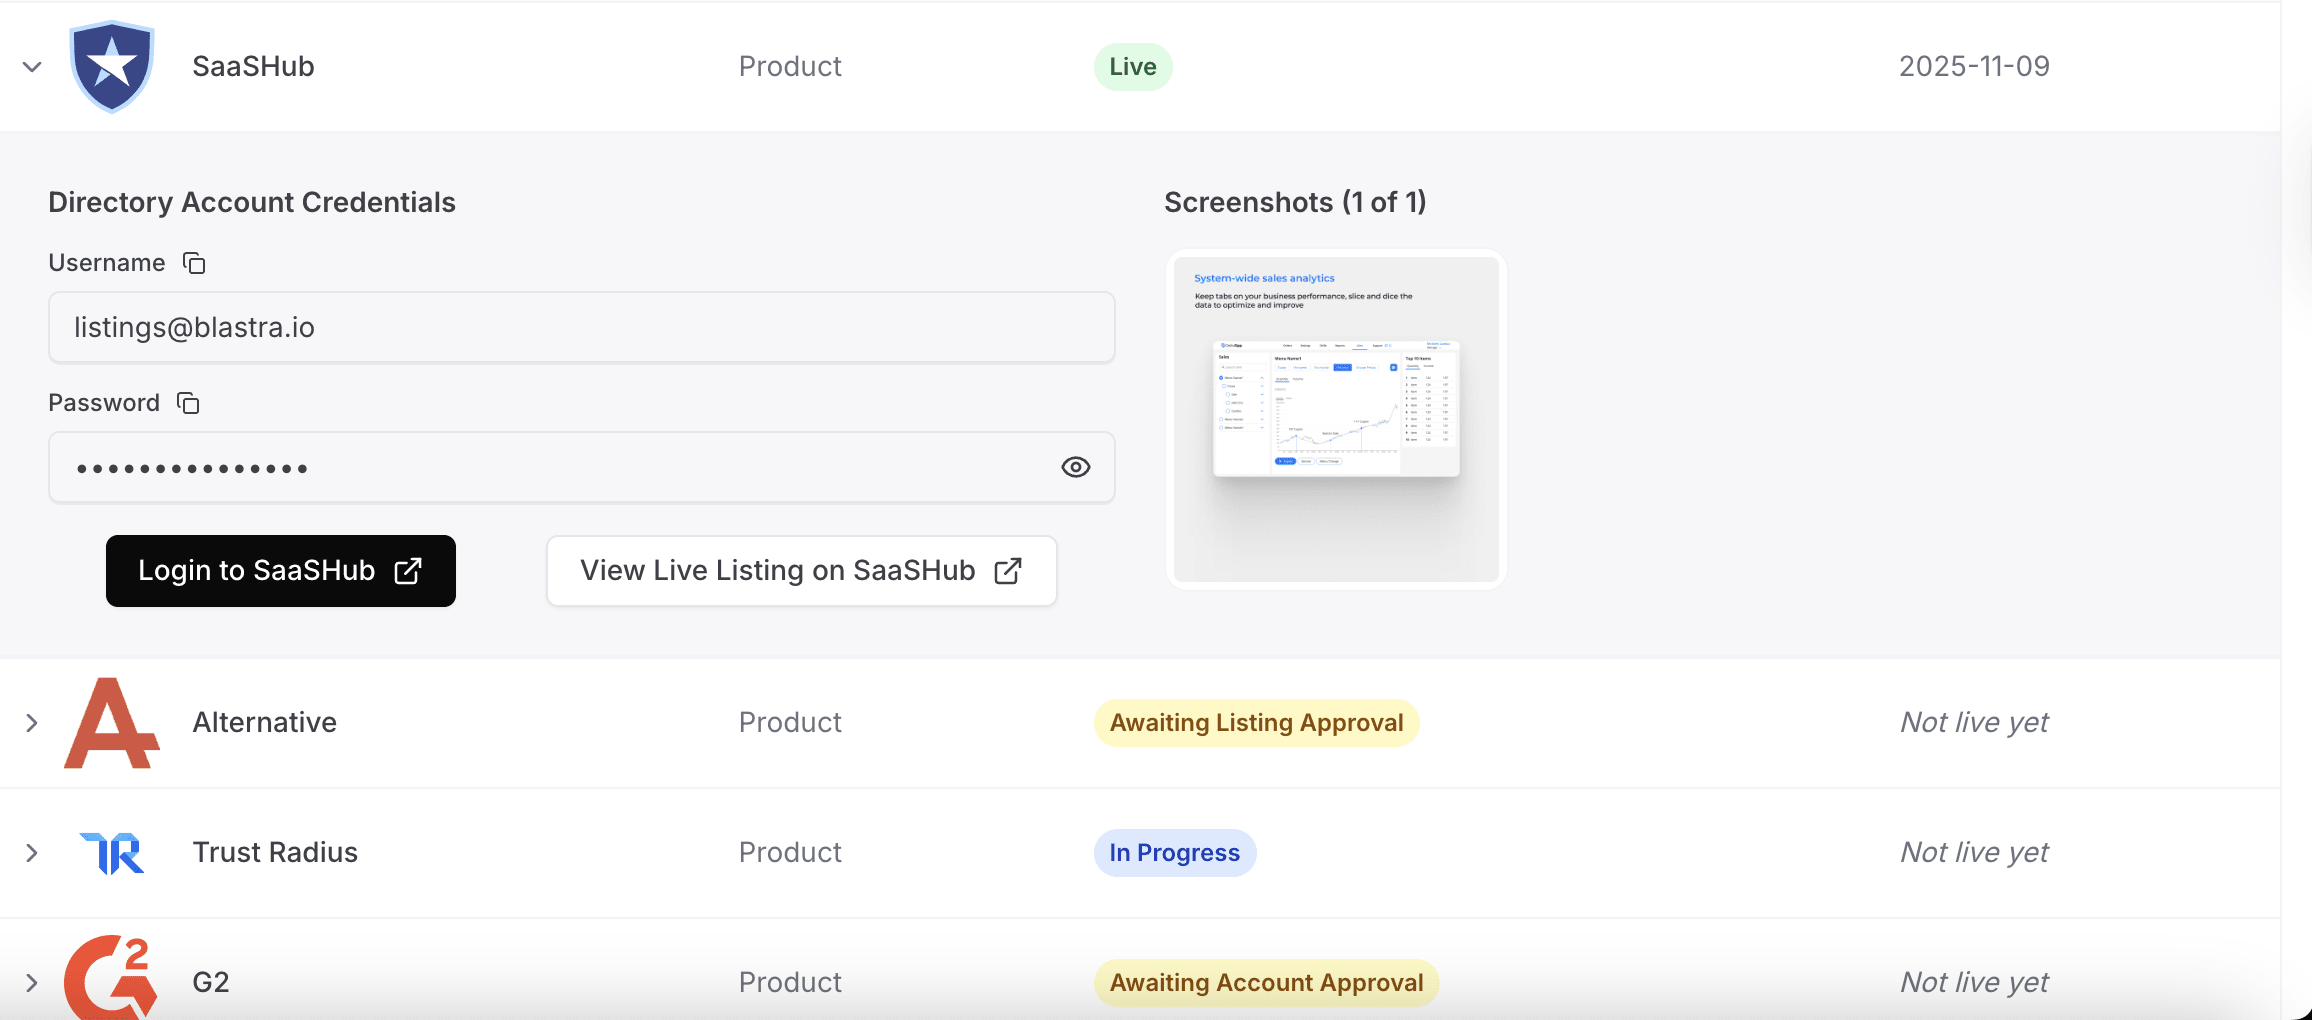Click external link icon on View Live Listing
This screenshot has height=1020, width=2312.
pyautogui.click(x=1008, y=571)
